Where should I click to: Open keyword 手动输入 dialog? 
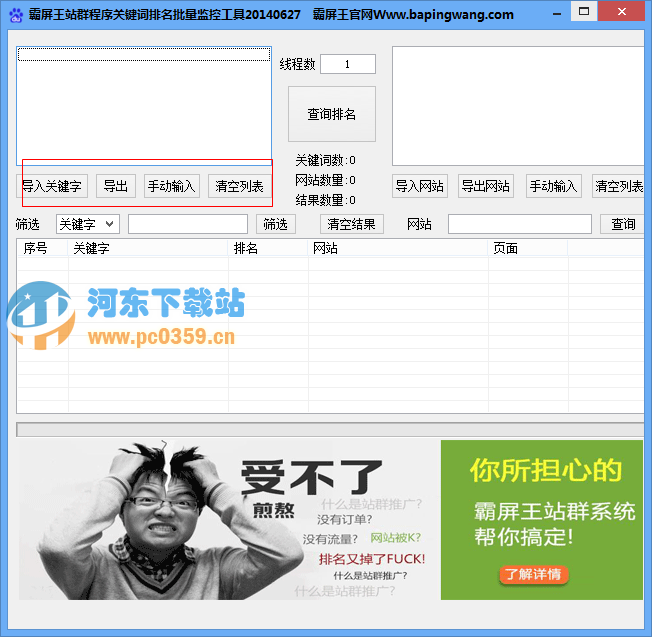pyautogui.click(x=172, y=186)
